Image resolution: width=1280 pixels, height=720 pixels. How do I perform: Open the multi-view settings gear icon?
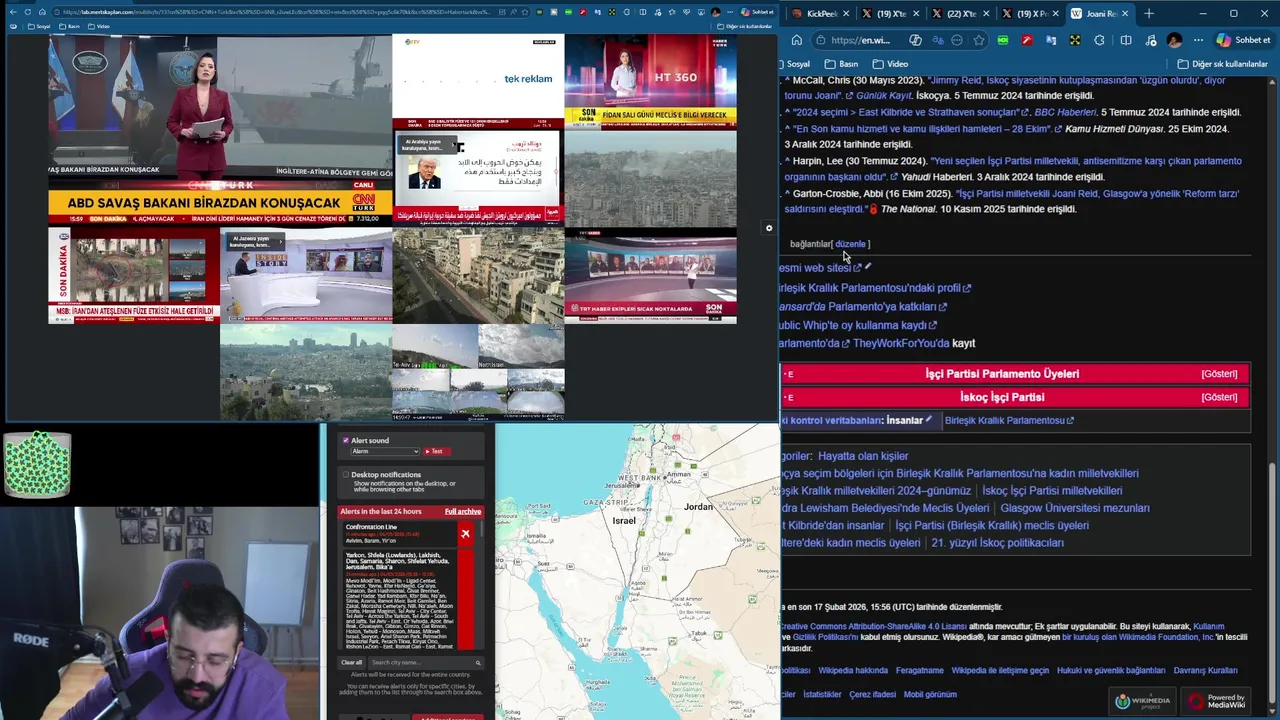click(769, 228)
